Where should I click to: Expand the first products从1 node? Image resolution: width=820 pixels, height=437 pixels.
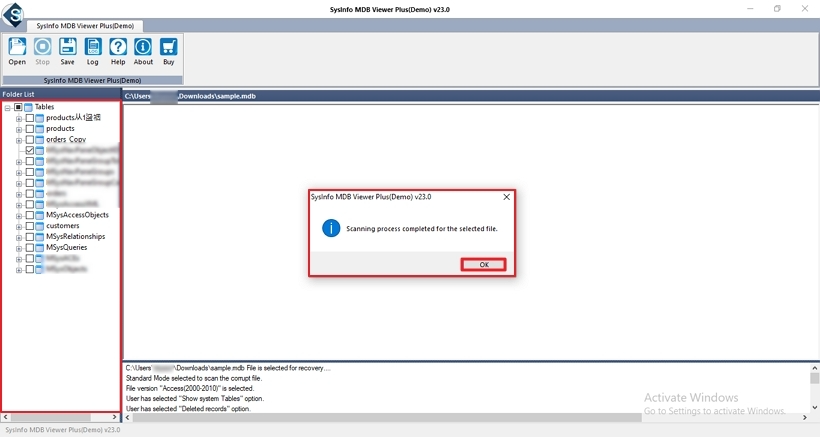point(19,119)
